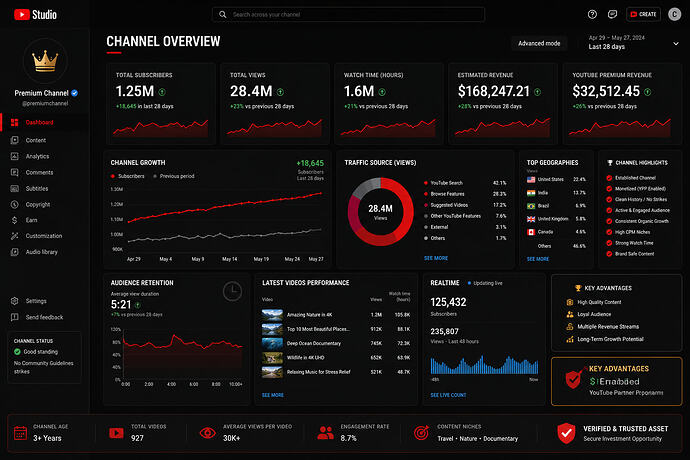Click check icon beside Established Channel
The image size is (690, 460).
pyautogui.click(x=609, y=178)
